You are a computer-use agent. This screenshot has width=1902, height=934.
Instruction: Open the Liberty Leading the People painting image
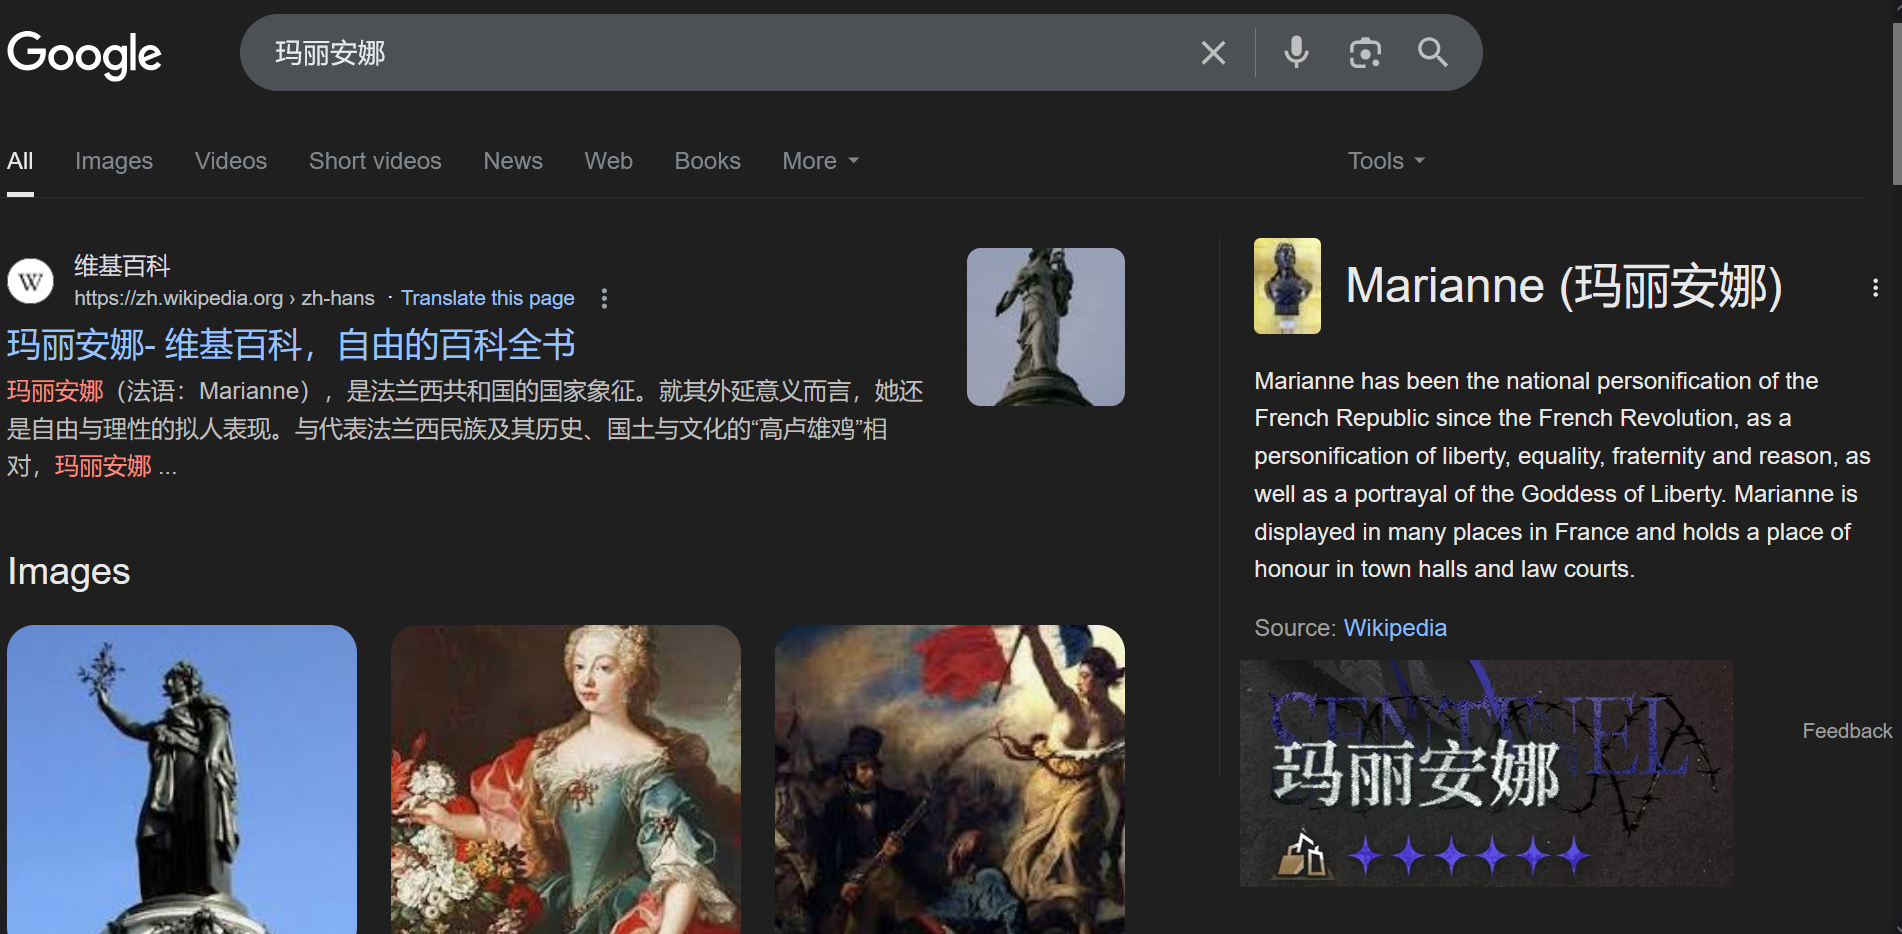tap(950, 779)
